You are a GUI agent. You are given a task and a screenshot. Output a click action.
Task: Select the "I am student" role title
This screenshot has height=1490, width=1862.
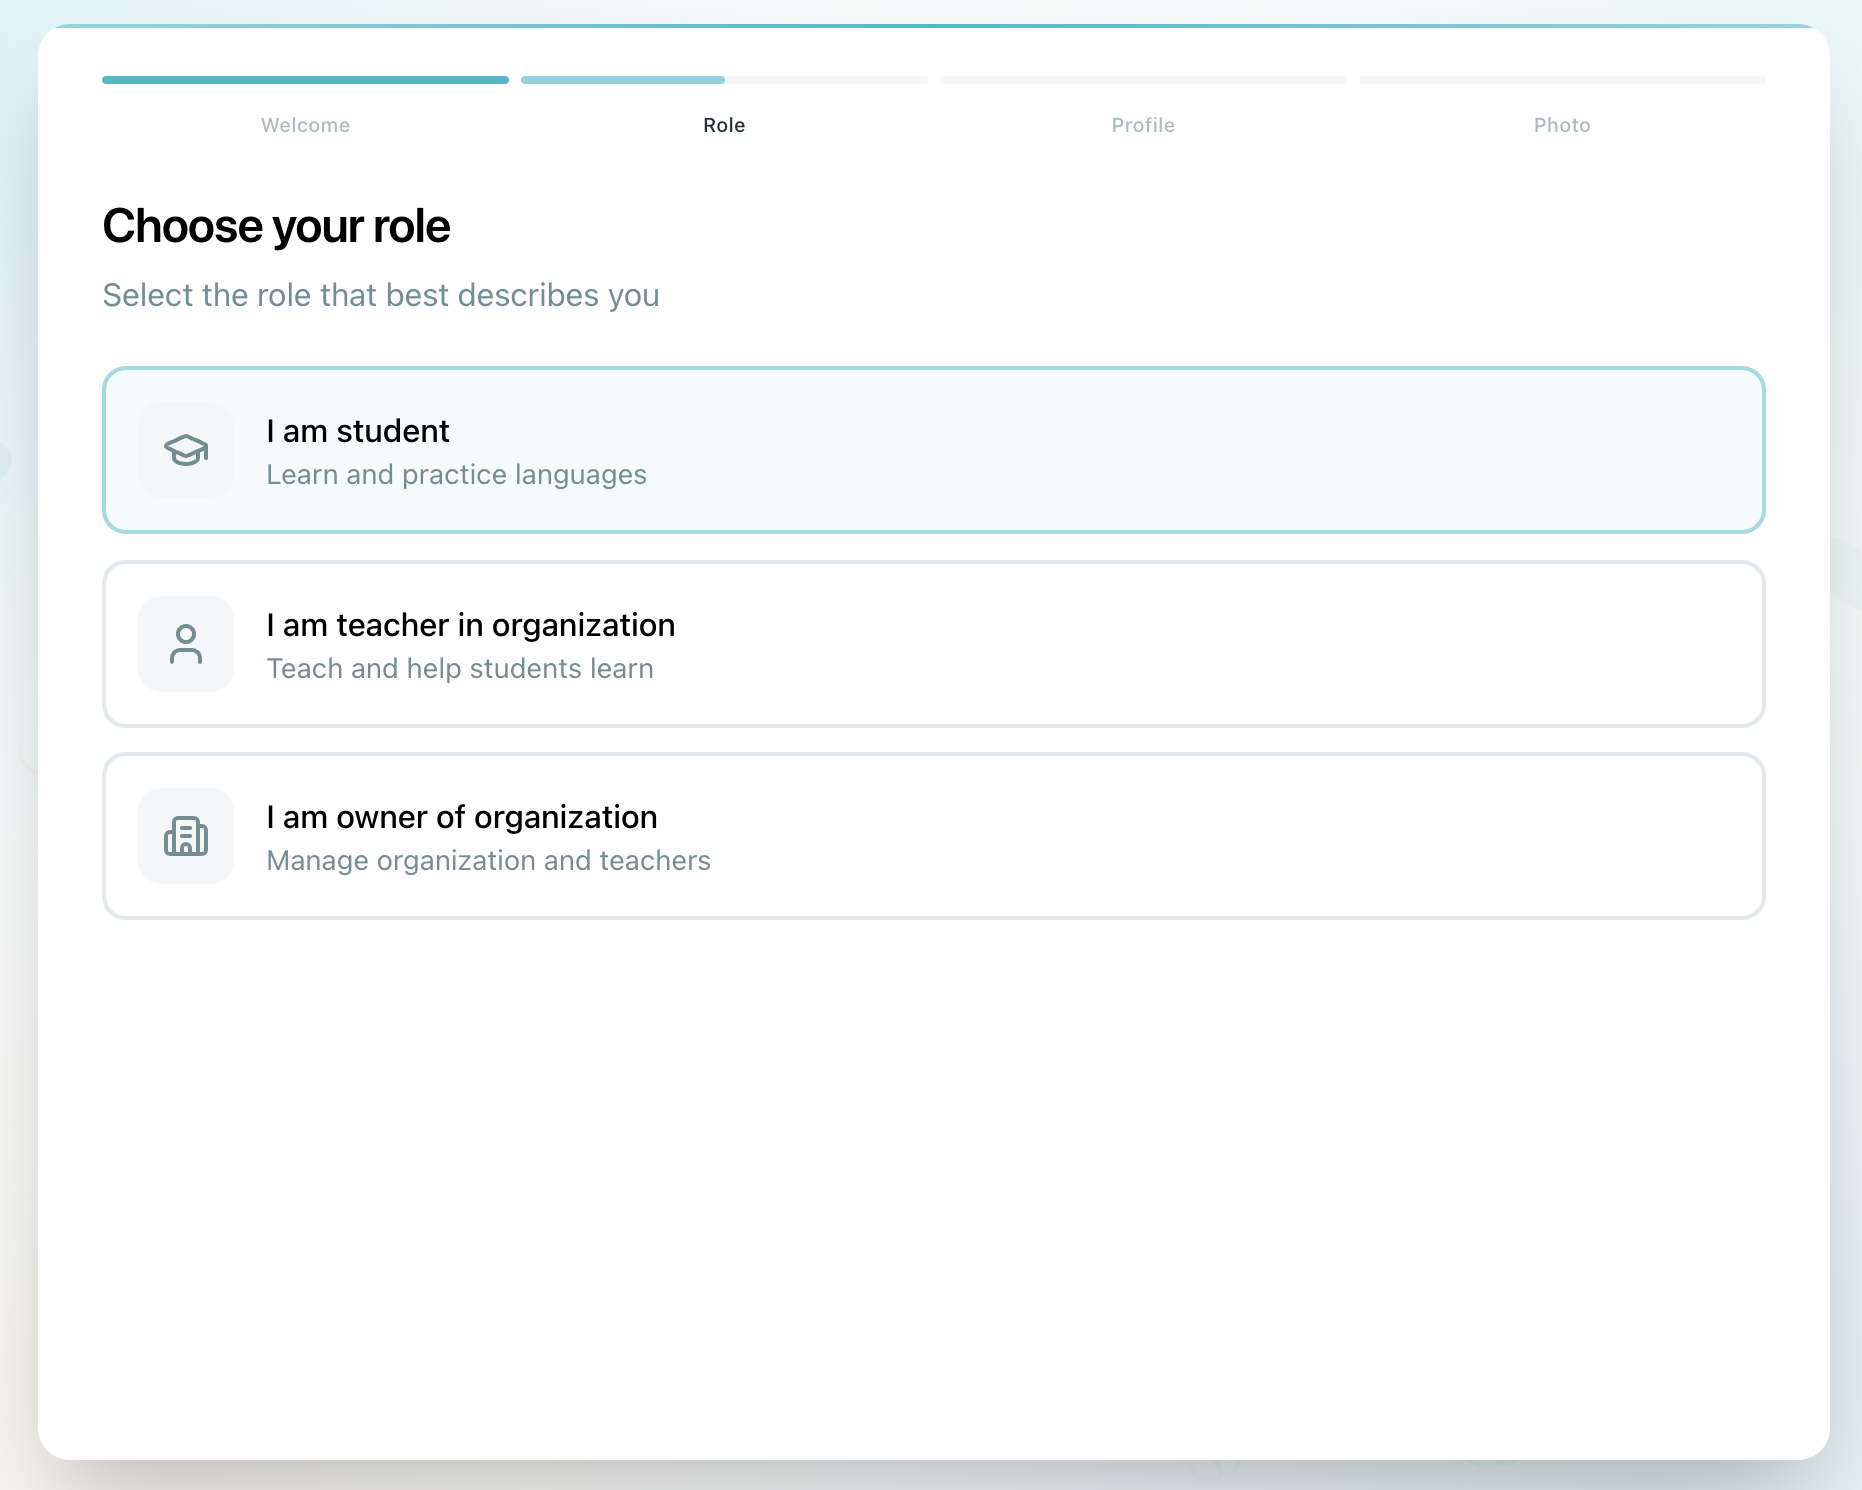357,431
